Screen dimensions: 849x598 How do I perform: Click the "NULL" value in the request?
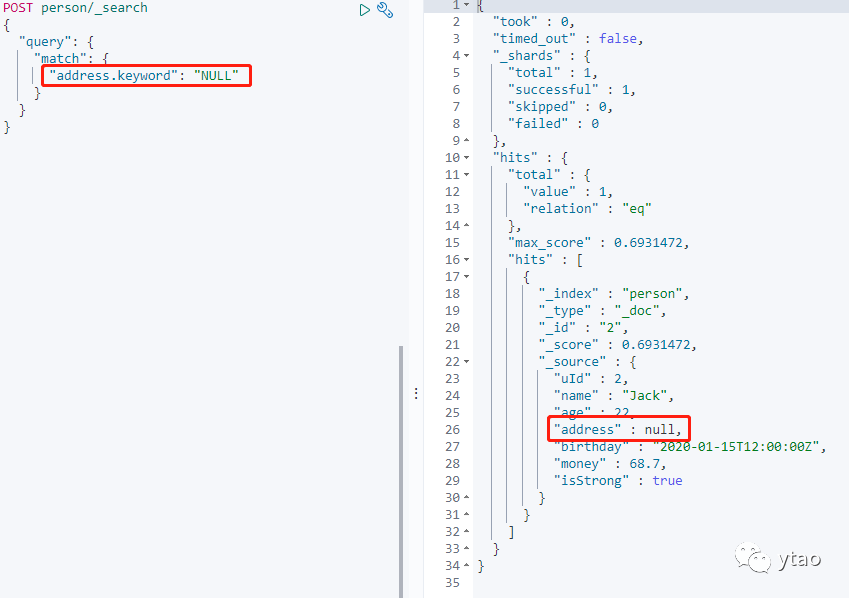216,75
